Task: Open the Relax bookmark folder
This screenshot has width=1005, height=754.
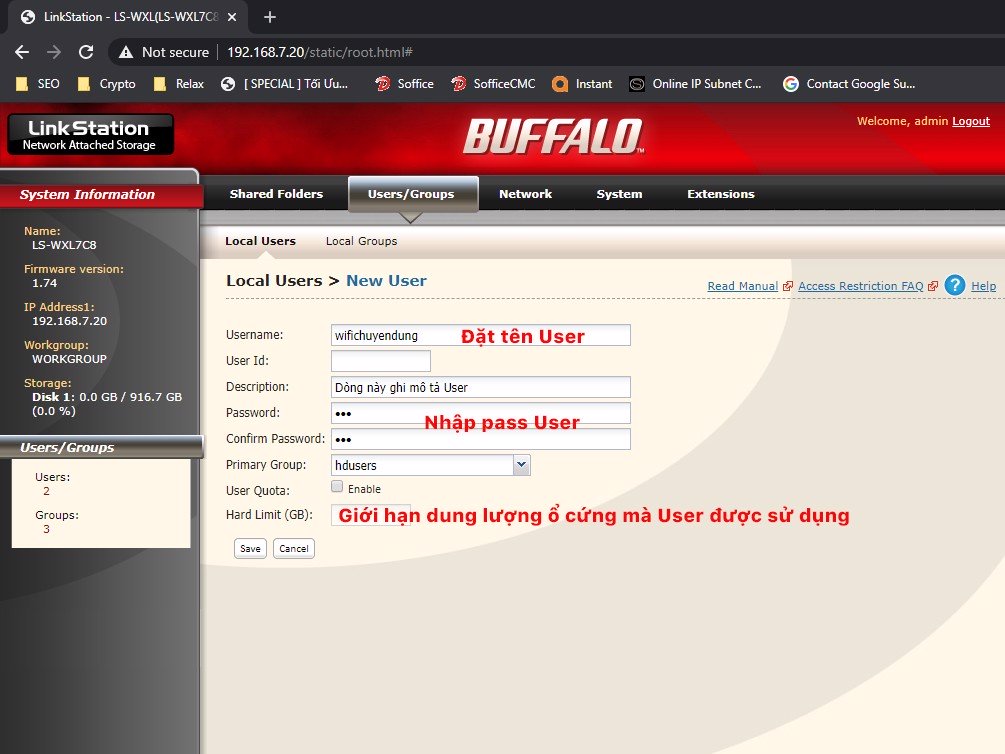Action: pyautogui.click(x=179, y=84)
